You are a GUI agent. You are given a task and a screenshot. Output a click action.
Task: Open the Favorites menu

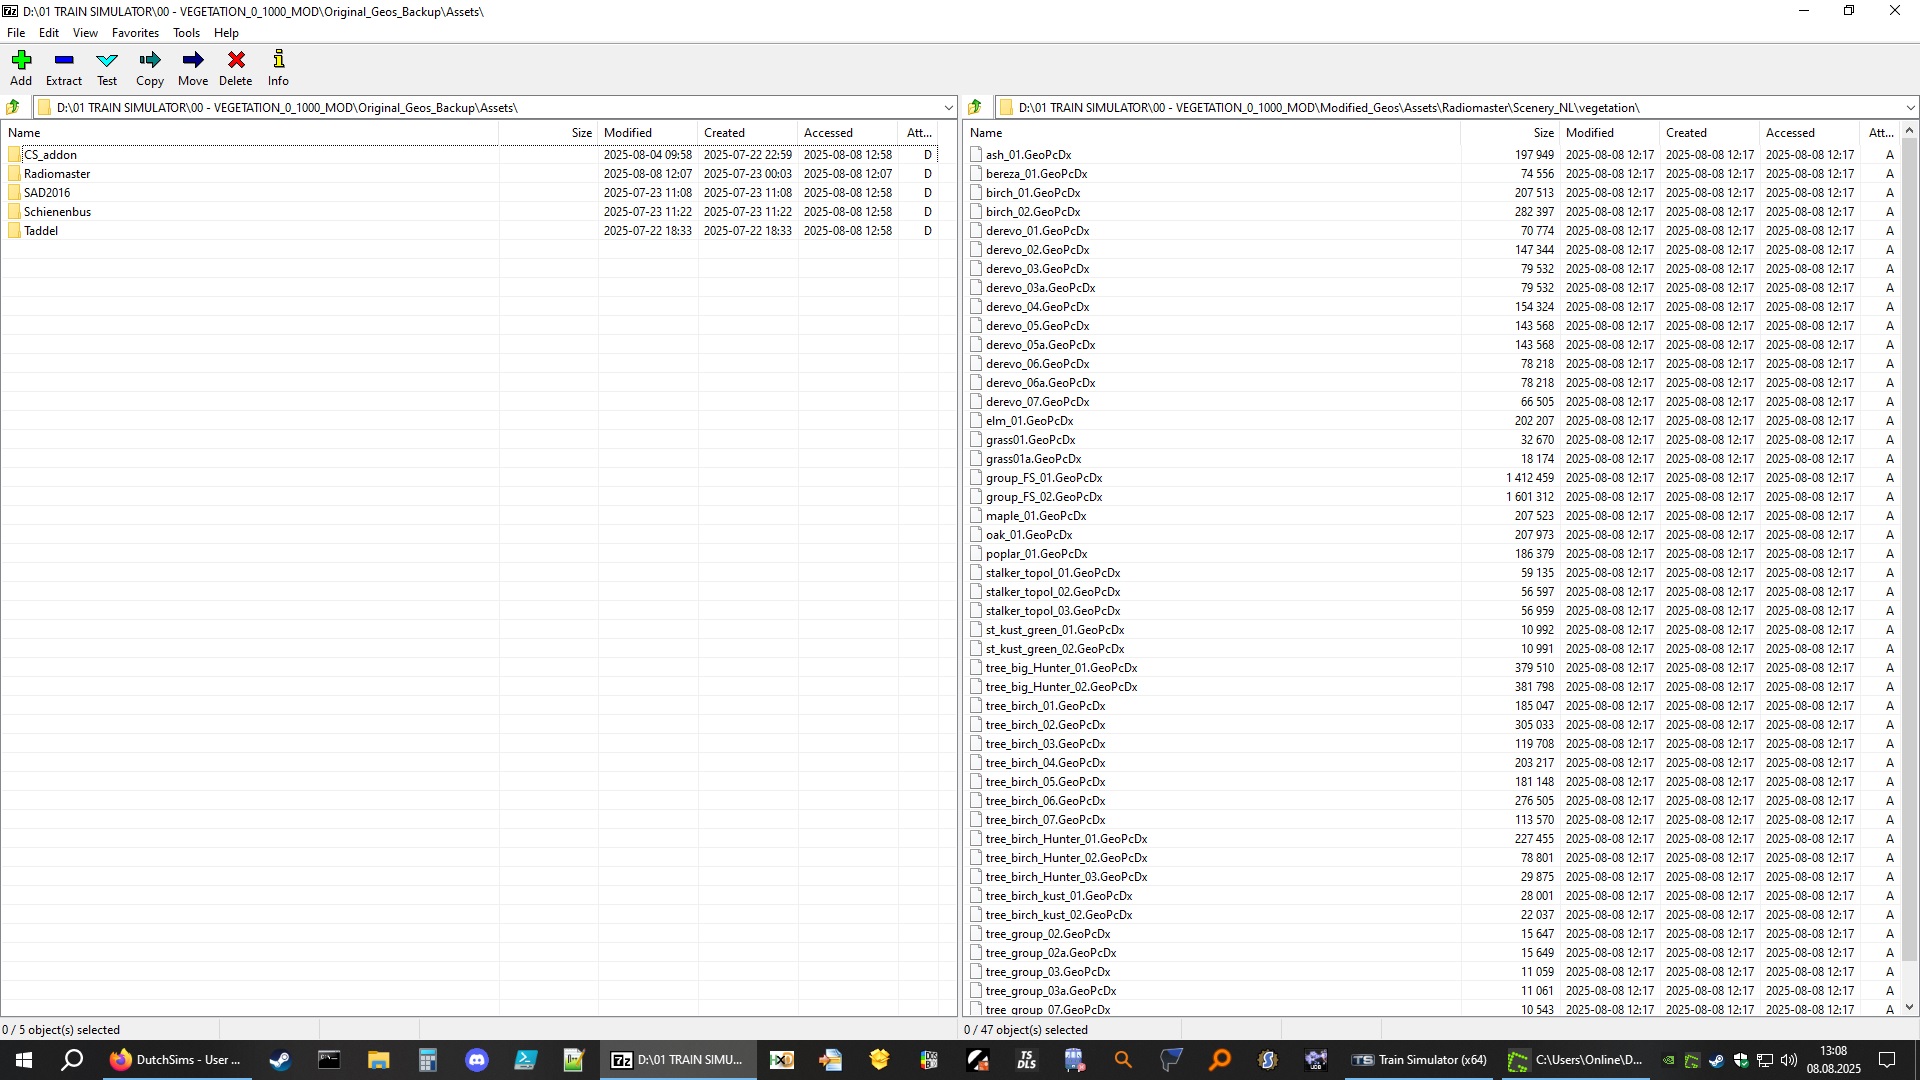point(135,33)
